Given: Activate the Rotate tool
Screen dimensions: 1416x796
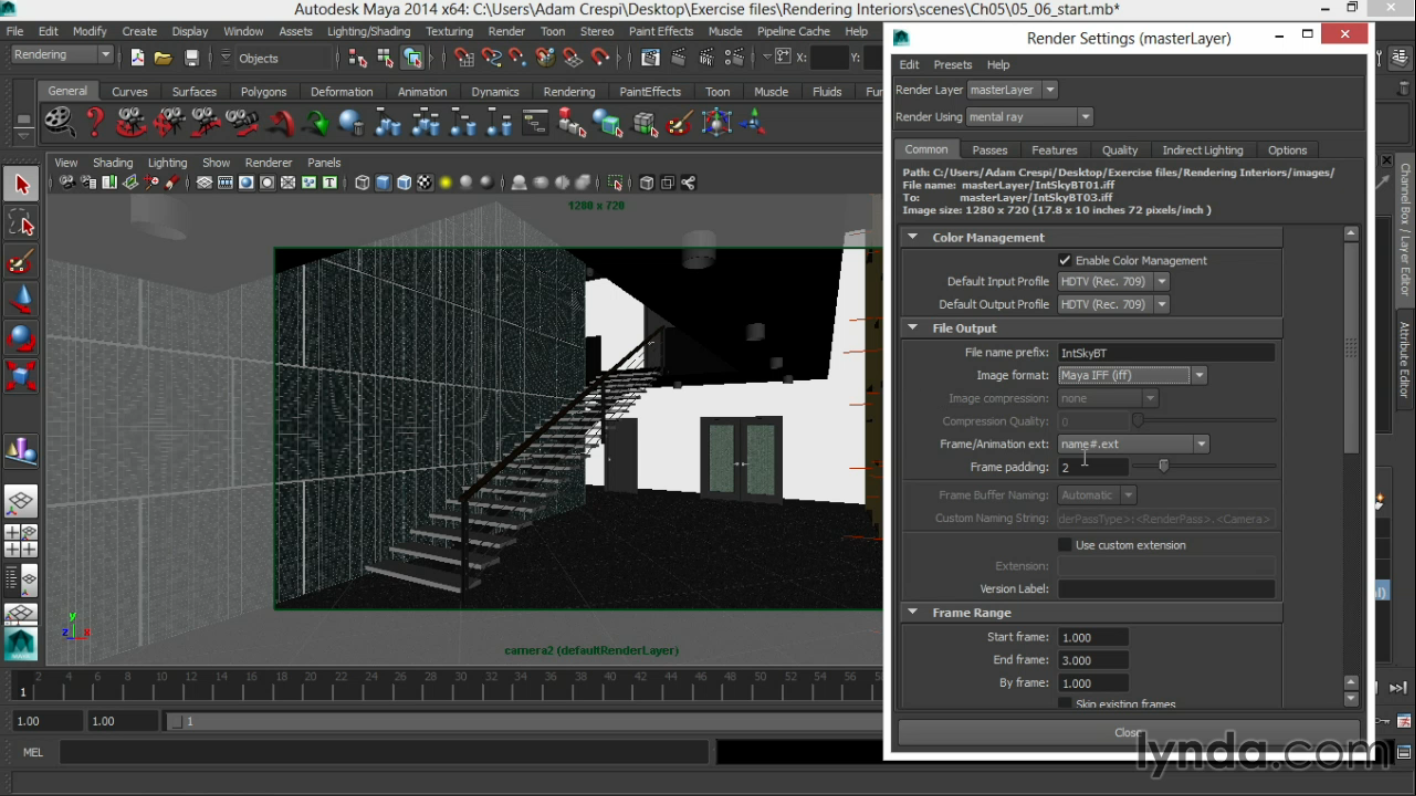Looking at the screenshot, I should pyautogui.click(x=21, y=338).
